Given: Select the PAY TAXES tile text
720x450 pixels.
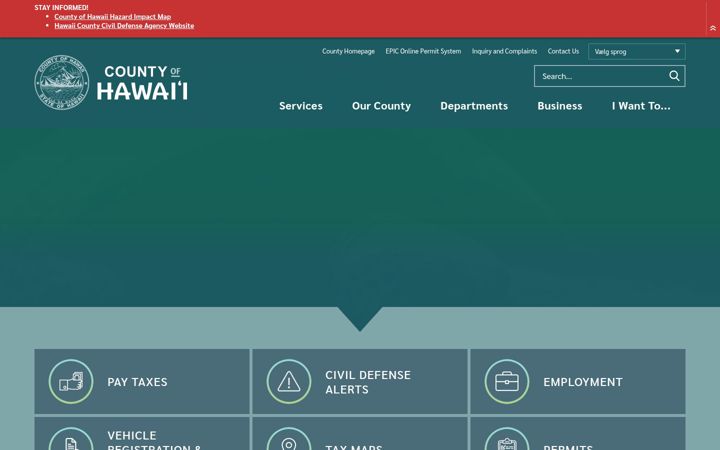Looking at the screenshot, I should [137, 382].
